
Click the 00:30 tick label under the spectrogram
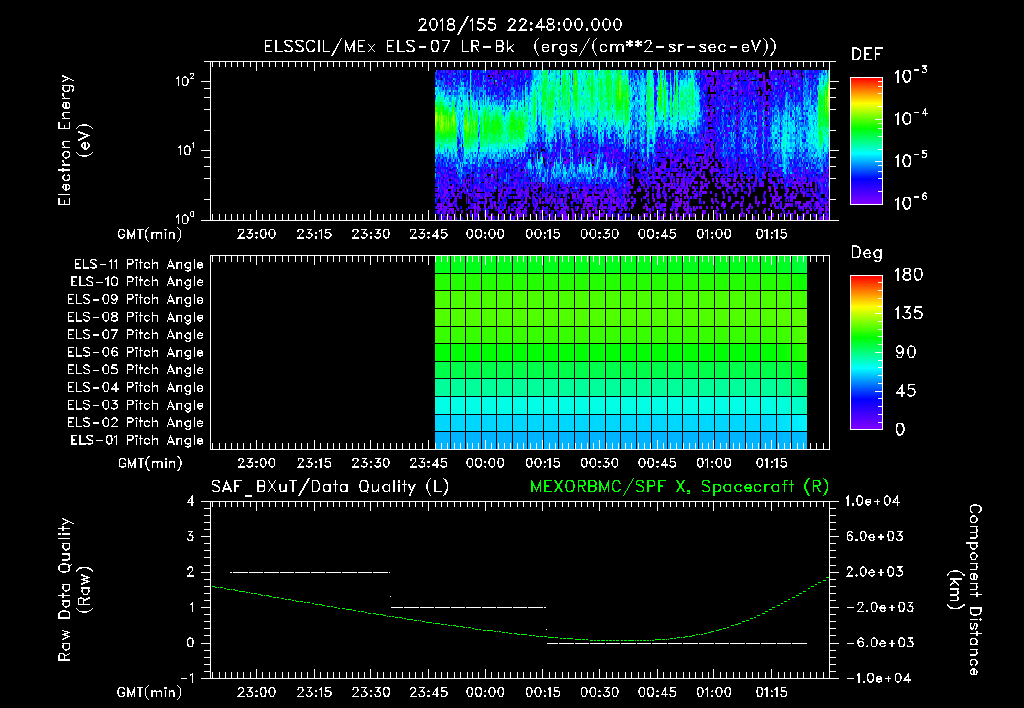click(x=600, y=234)
